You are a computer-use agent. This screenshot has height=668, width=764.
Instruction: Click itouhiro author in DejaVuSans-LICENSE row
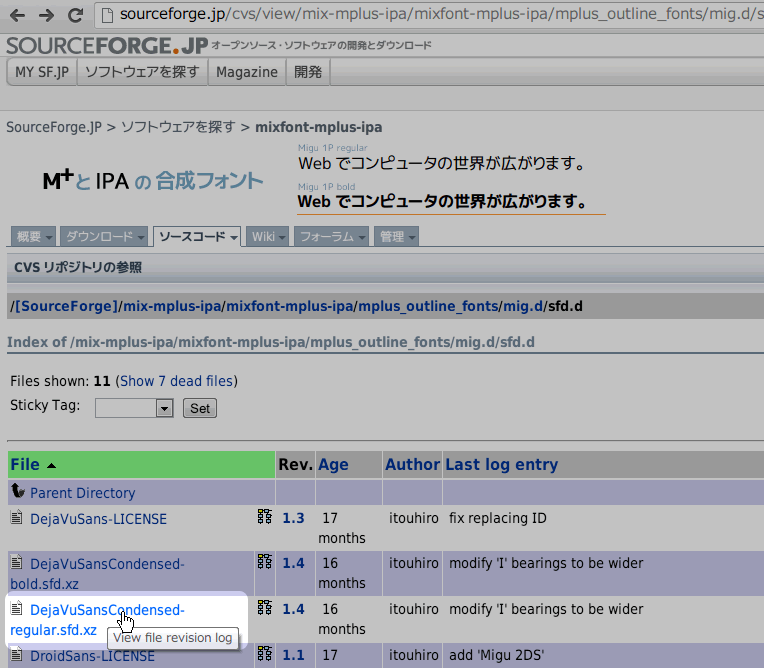tap(414, 517)
